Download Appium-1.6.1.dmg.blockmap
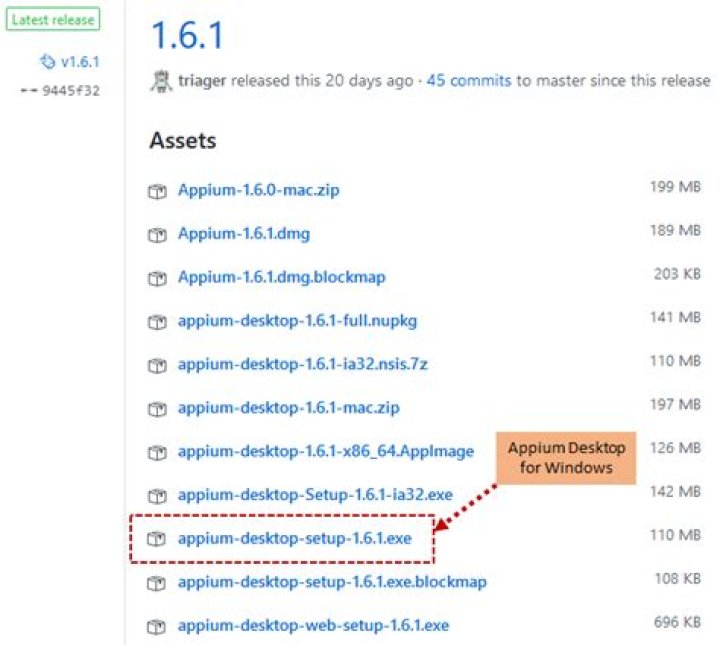This screenshot has height=646, width=720. point(282,277)
